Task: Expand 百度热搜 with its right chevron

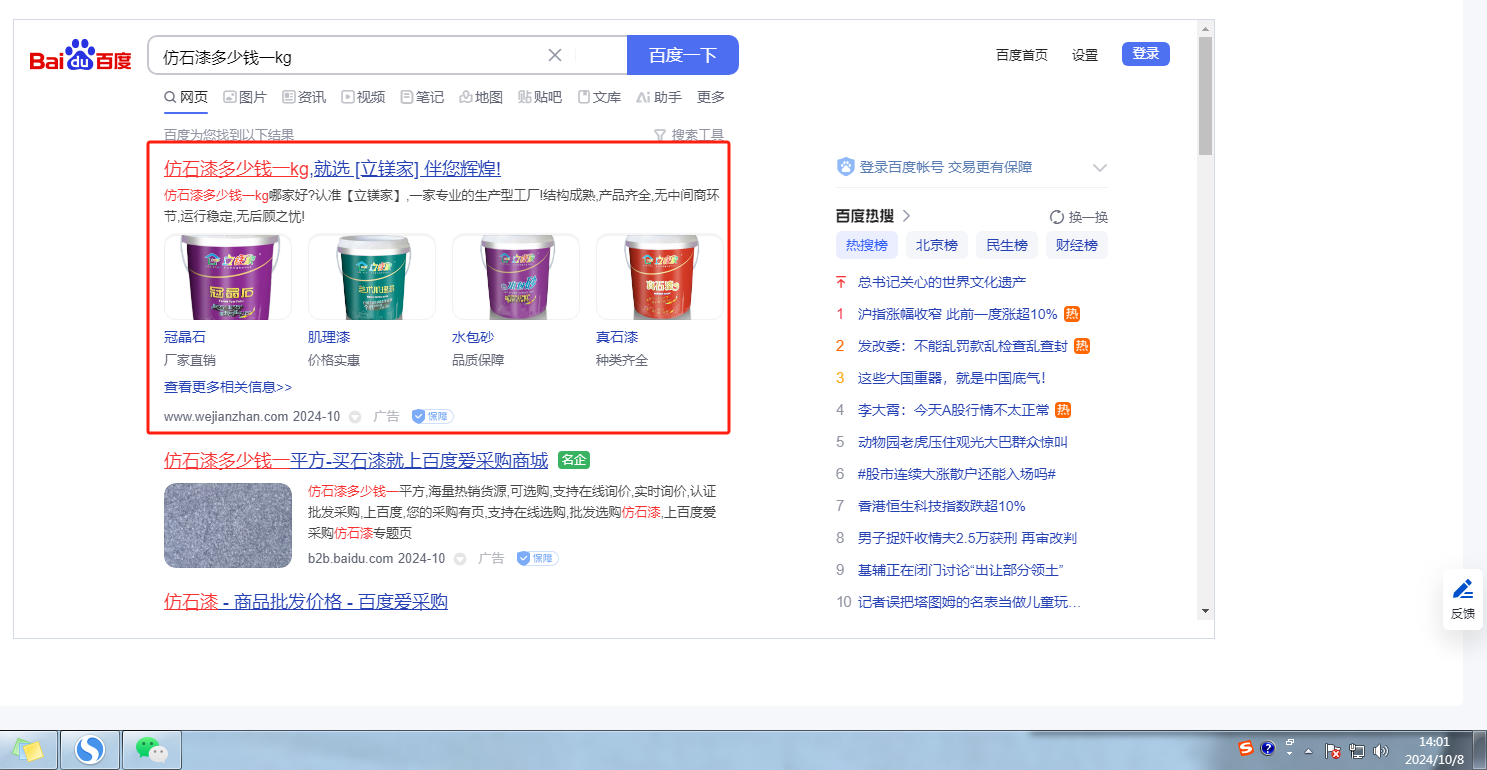Action: [906, 216]
